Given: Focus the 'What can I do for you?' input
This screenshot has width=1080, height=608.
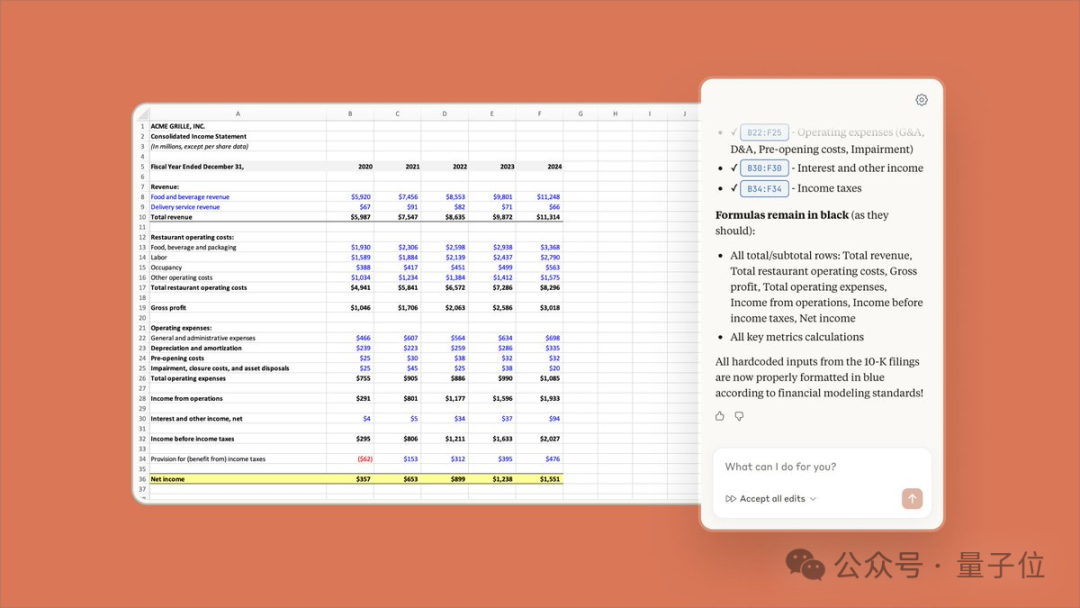Looking at the screenshot, I should [820, 467].
